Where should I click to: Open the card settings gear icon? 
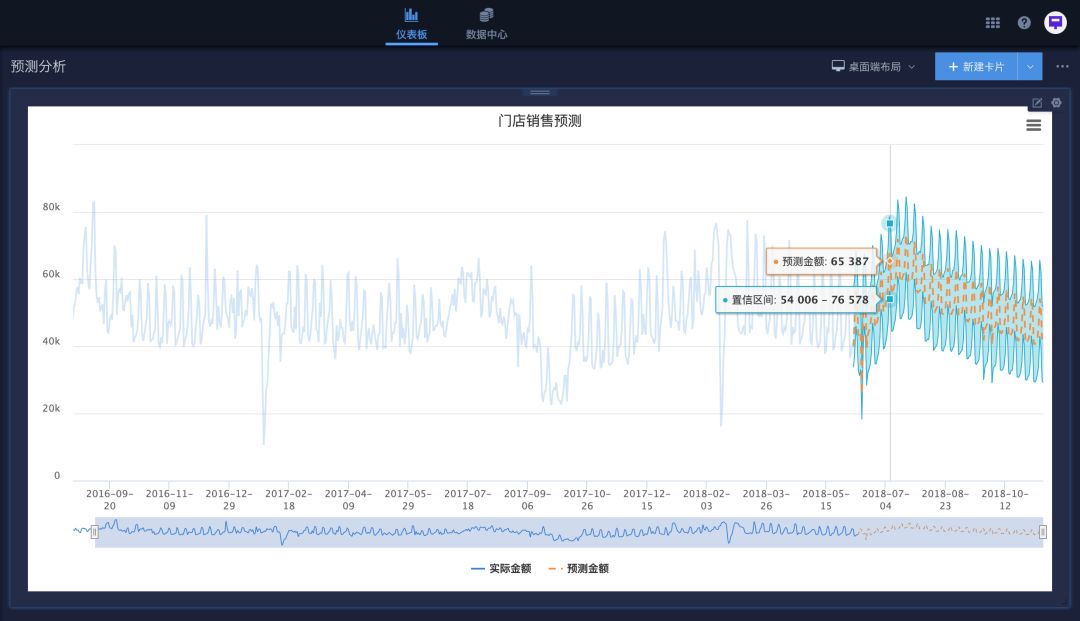[x=1056, y=103]
